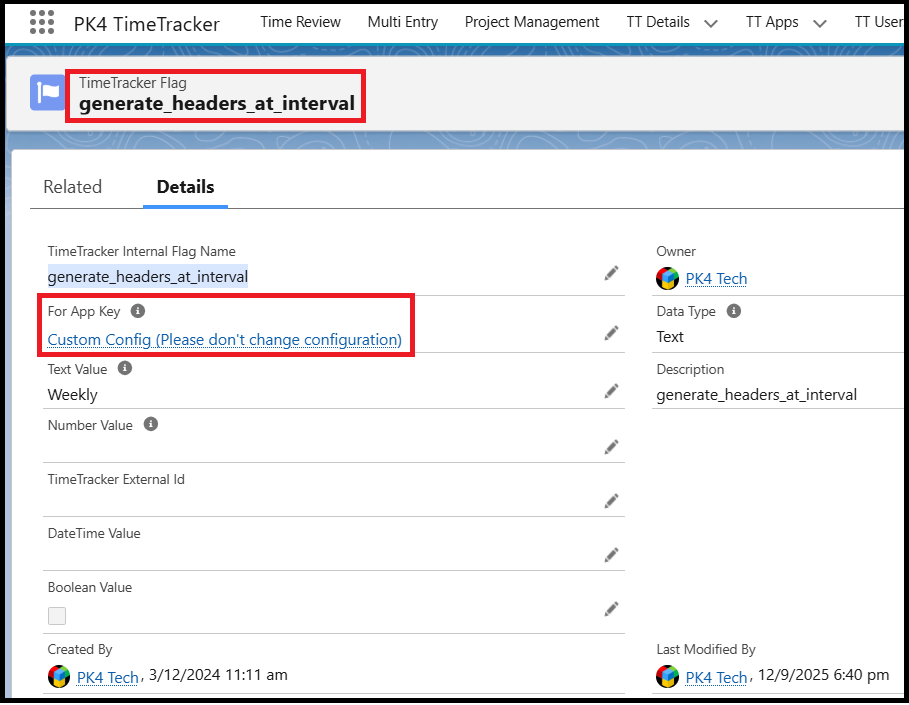Screen dimensions: 909x705
Task: Click the modified date 12/9/2025 6:40 pm
Action: [x=823, y=675]
